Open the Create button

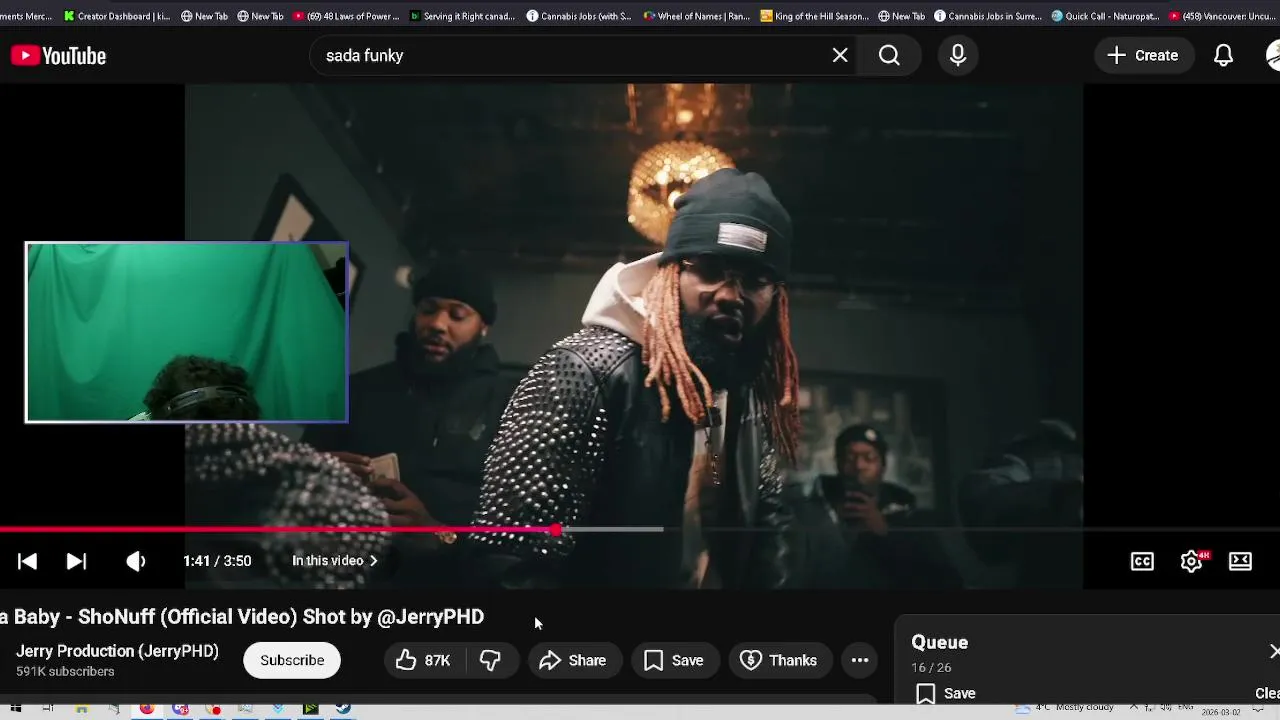pyautogui.click(x=1143, y=56)
